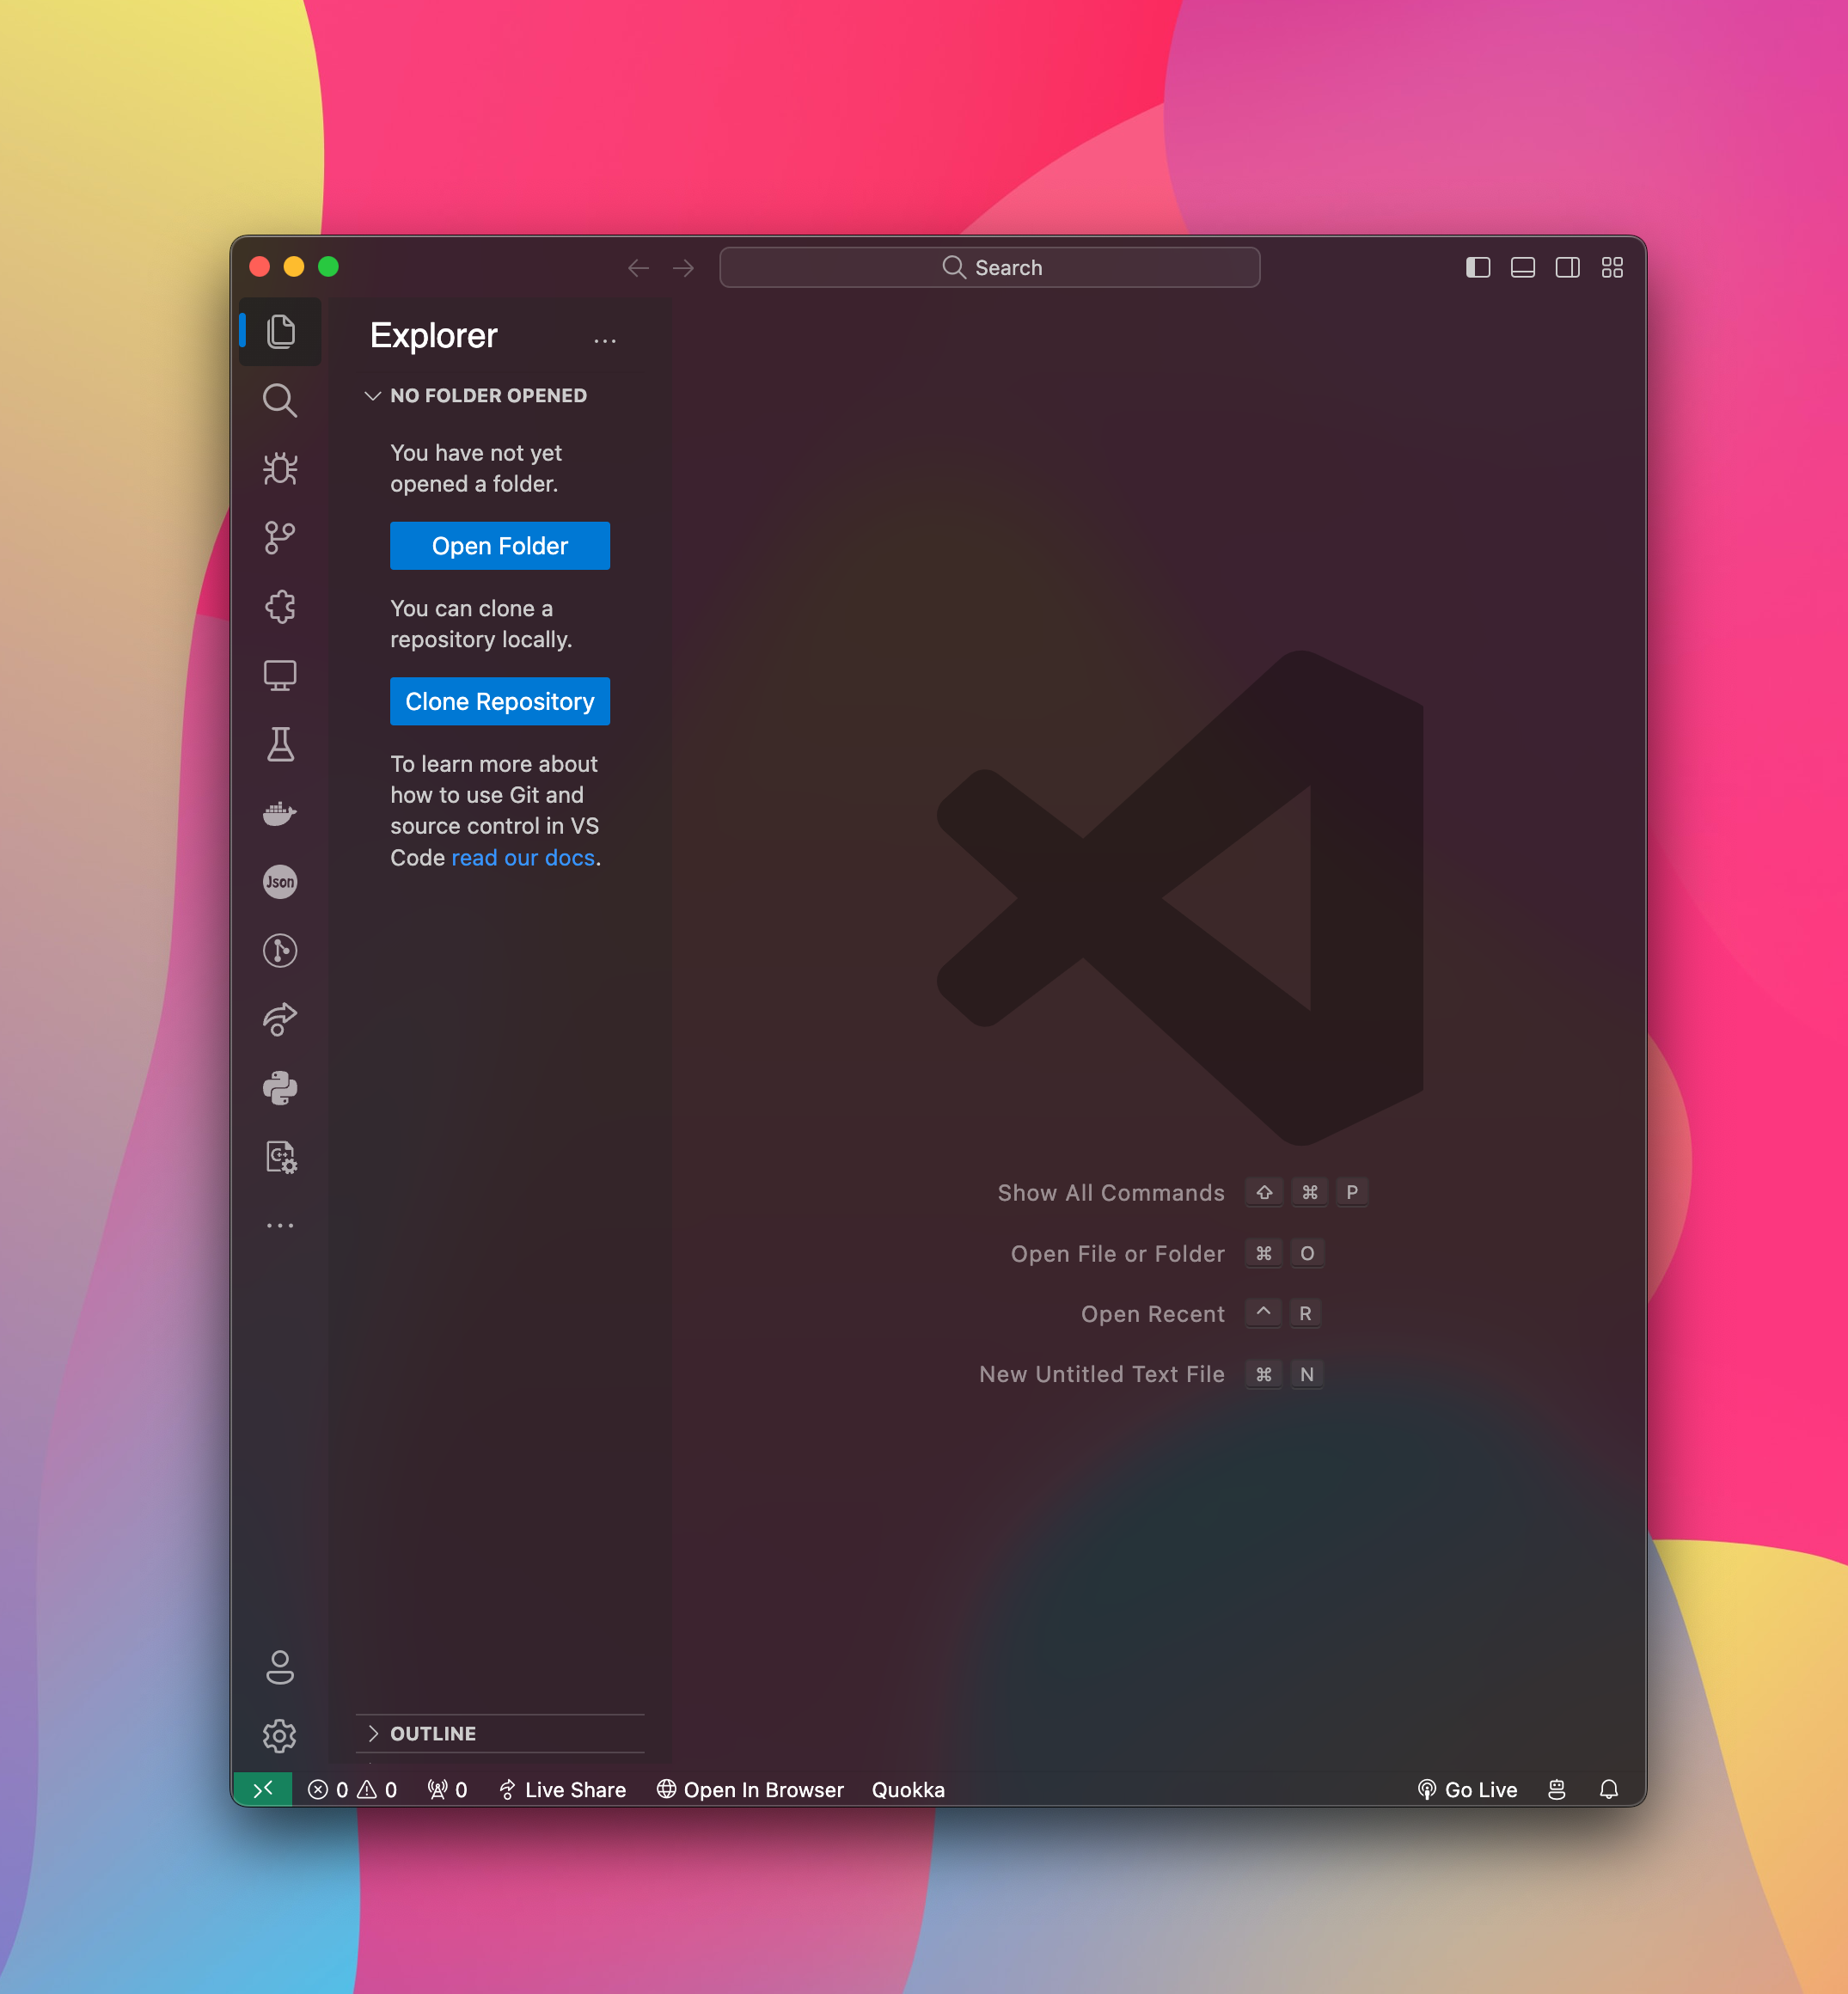Click the Search command center field
The height and width of the screenshot is (1994, 1848).
(989, 267)
